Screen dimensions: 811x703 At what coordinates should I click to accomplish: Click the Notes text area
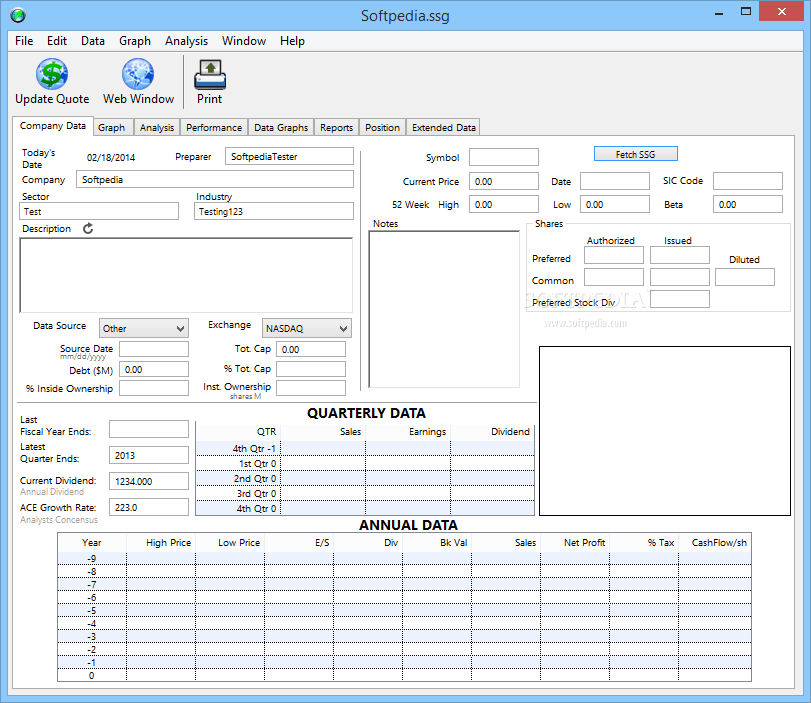point(444,309)
